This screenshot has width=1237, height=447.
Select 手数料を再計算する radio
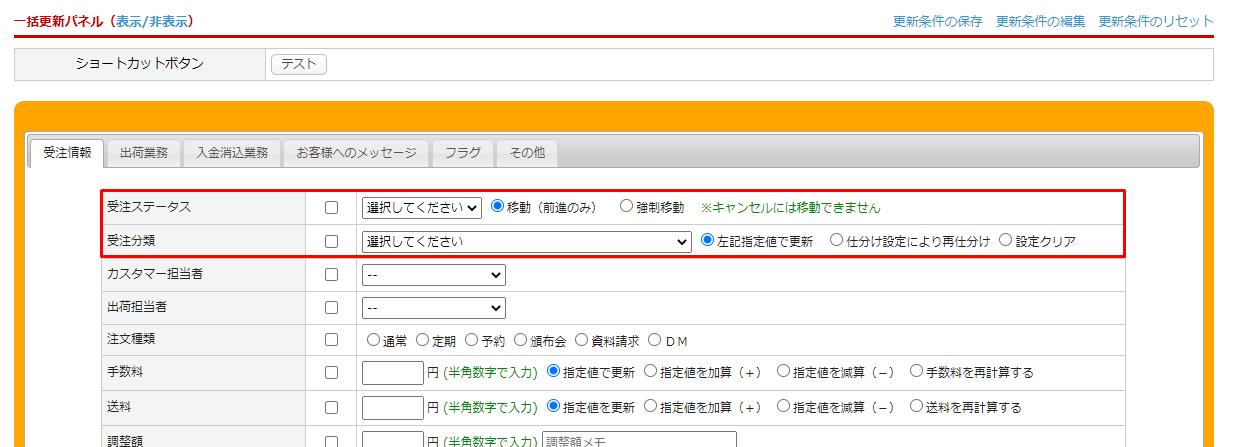[x=916, y=371]
